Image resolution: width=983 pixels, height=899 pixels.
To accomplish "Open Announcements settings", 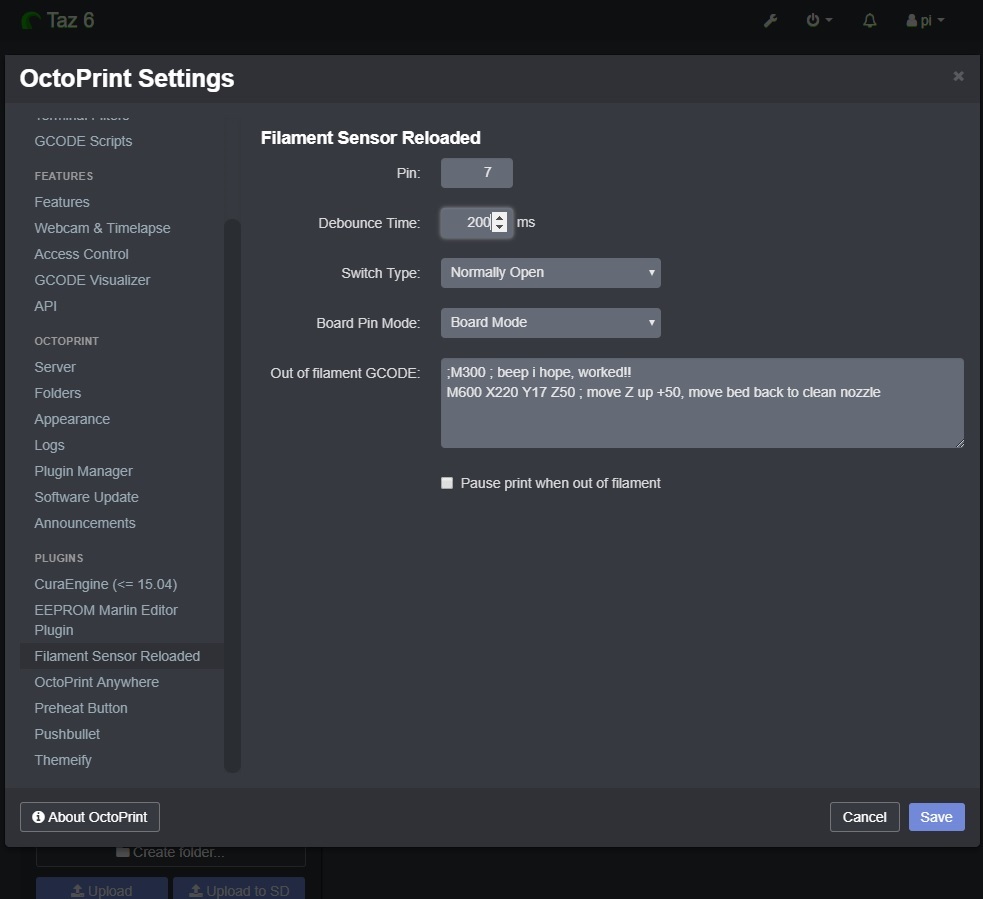I will click(85, 523).
